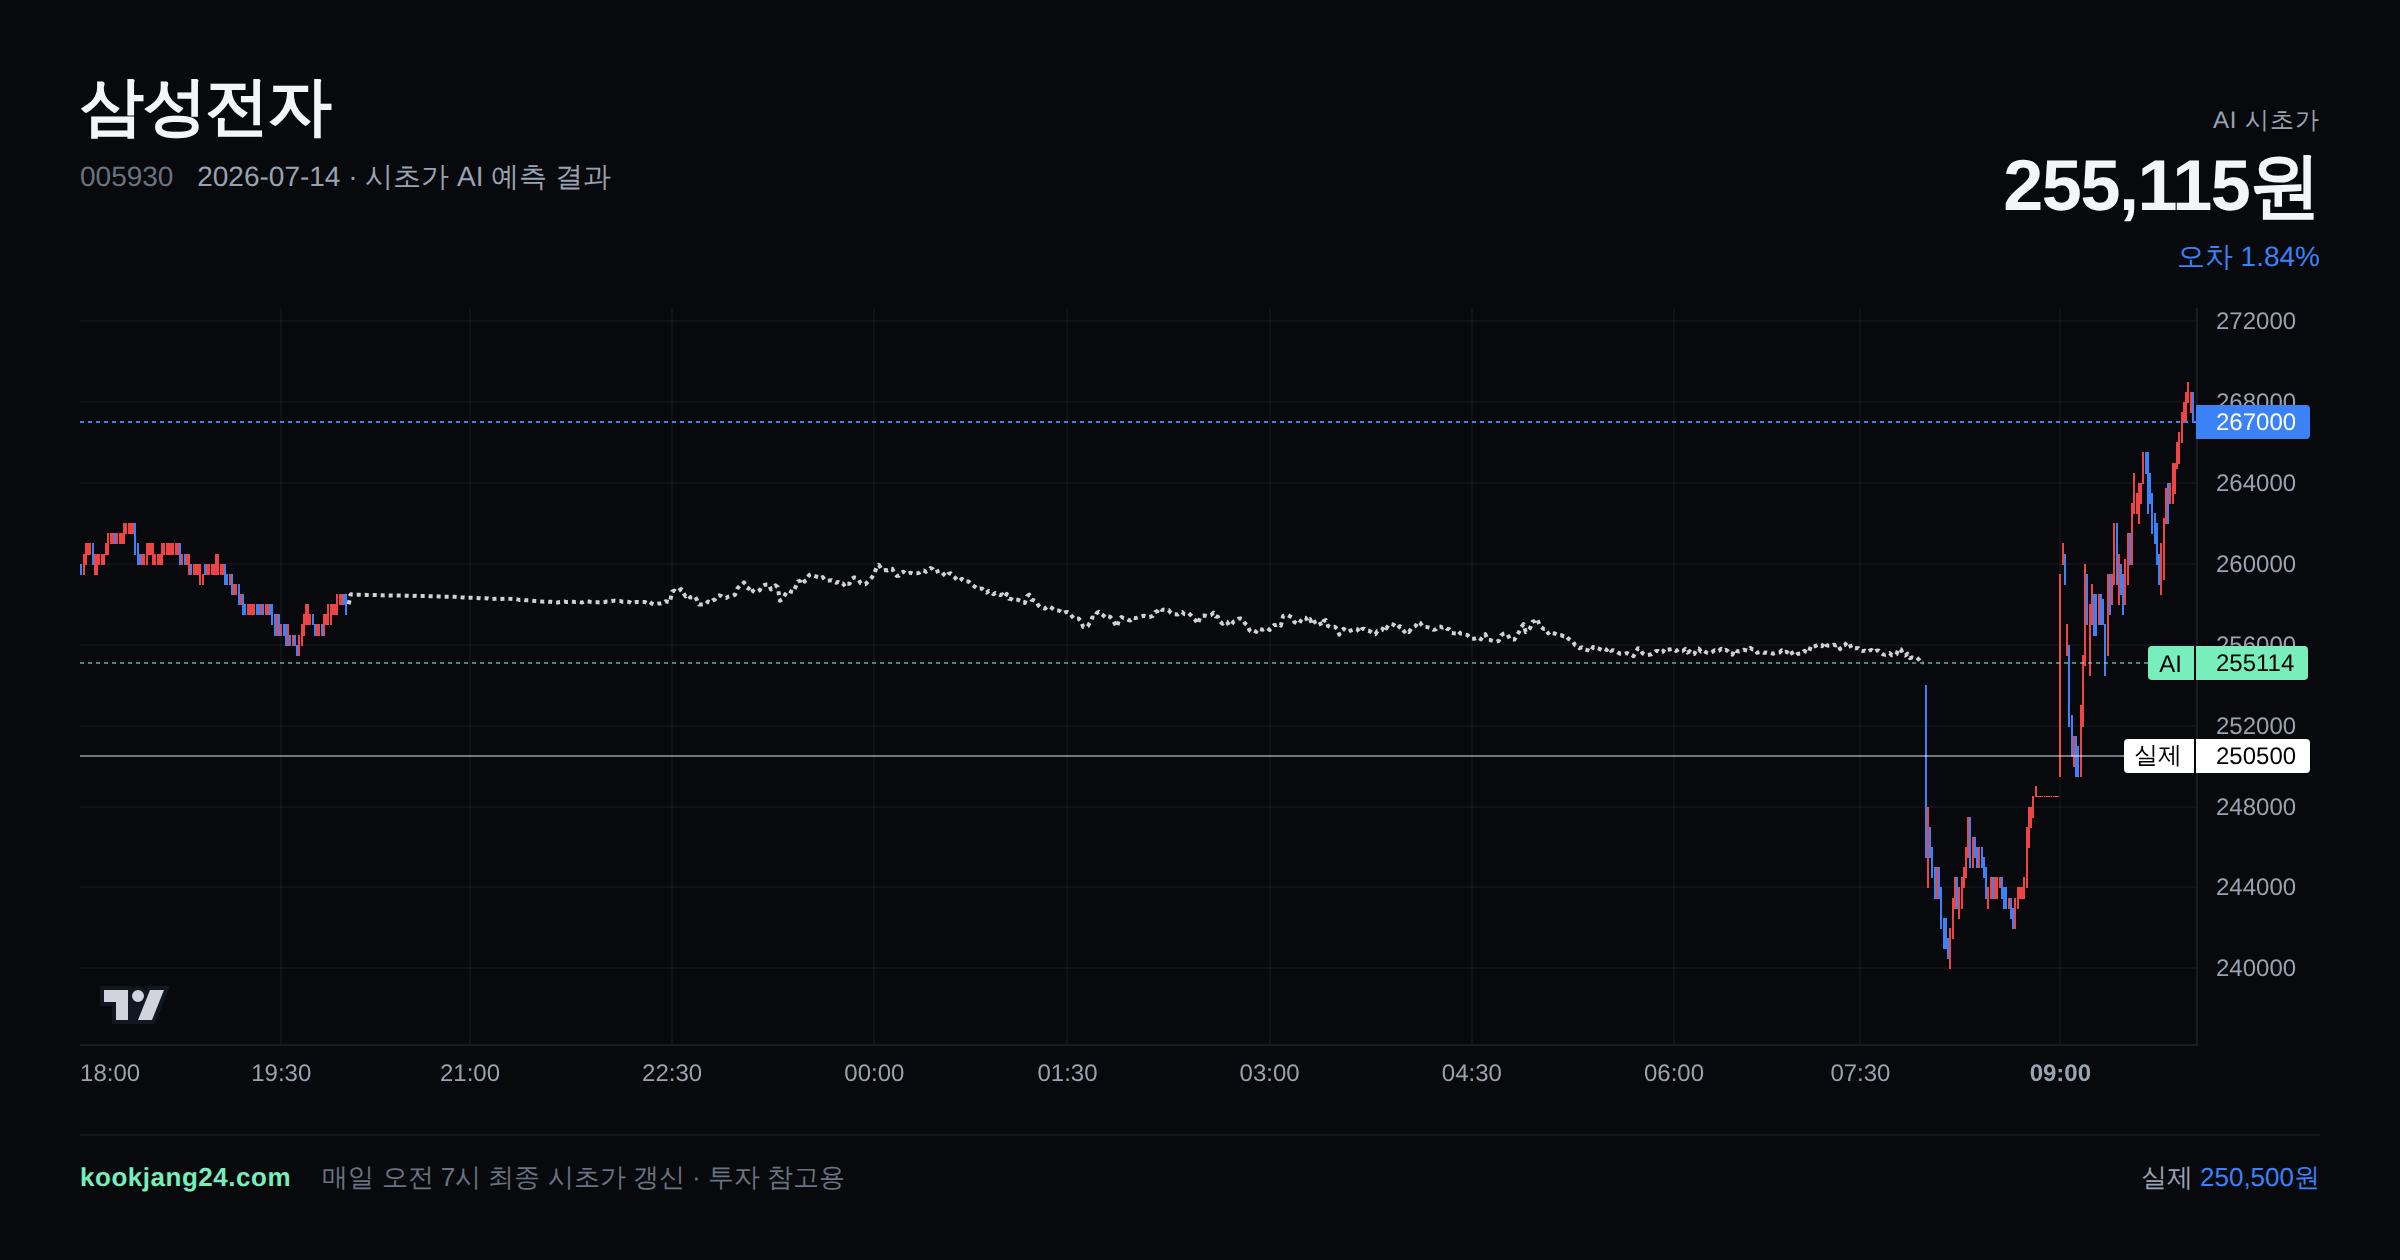Click the TradingView logo icon

coord(133,1004)
